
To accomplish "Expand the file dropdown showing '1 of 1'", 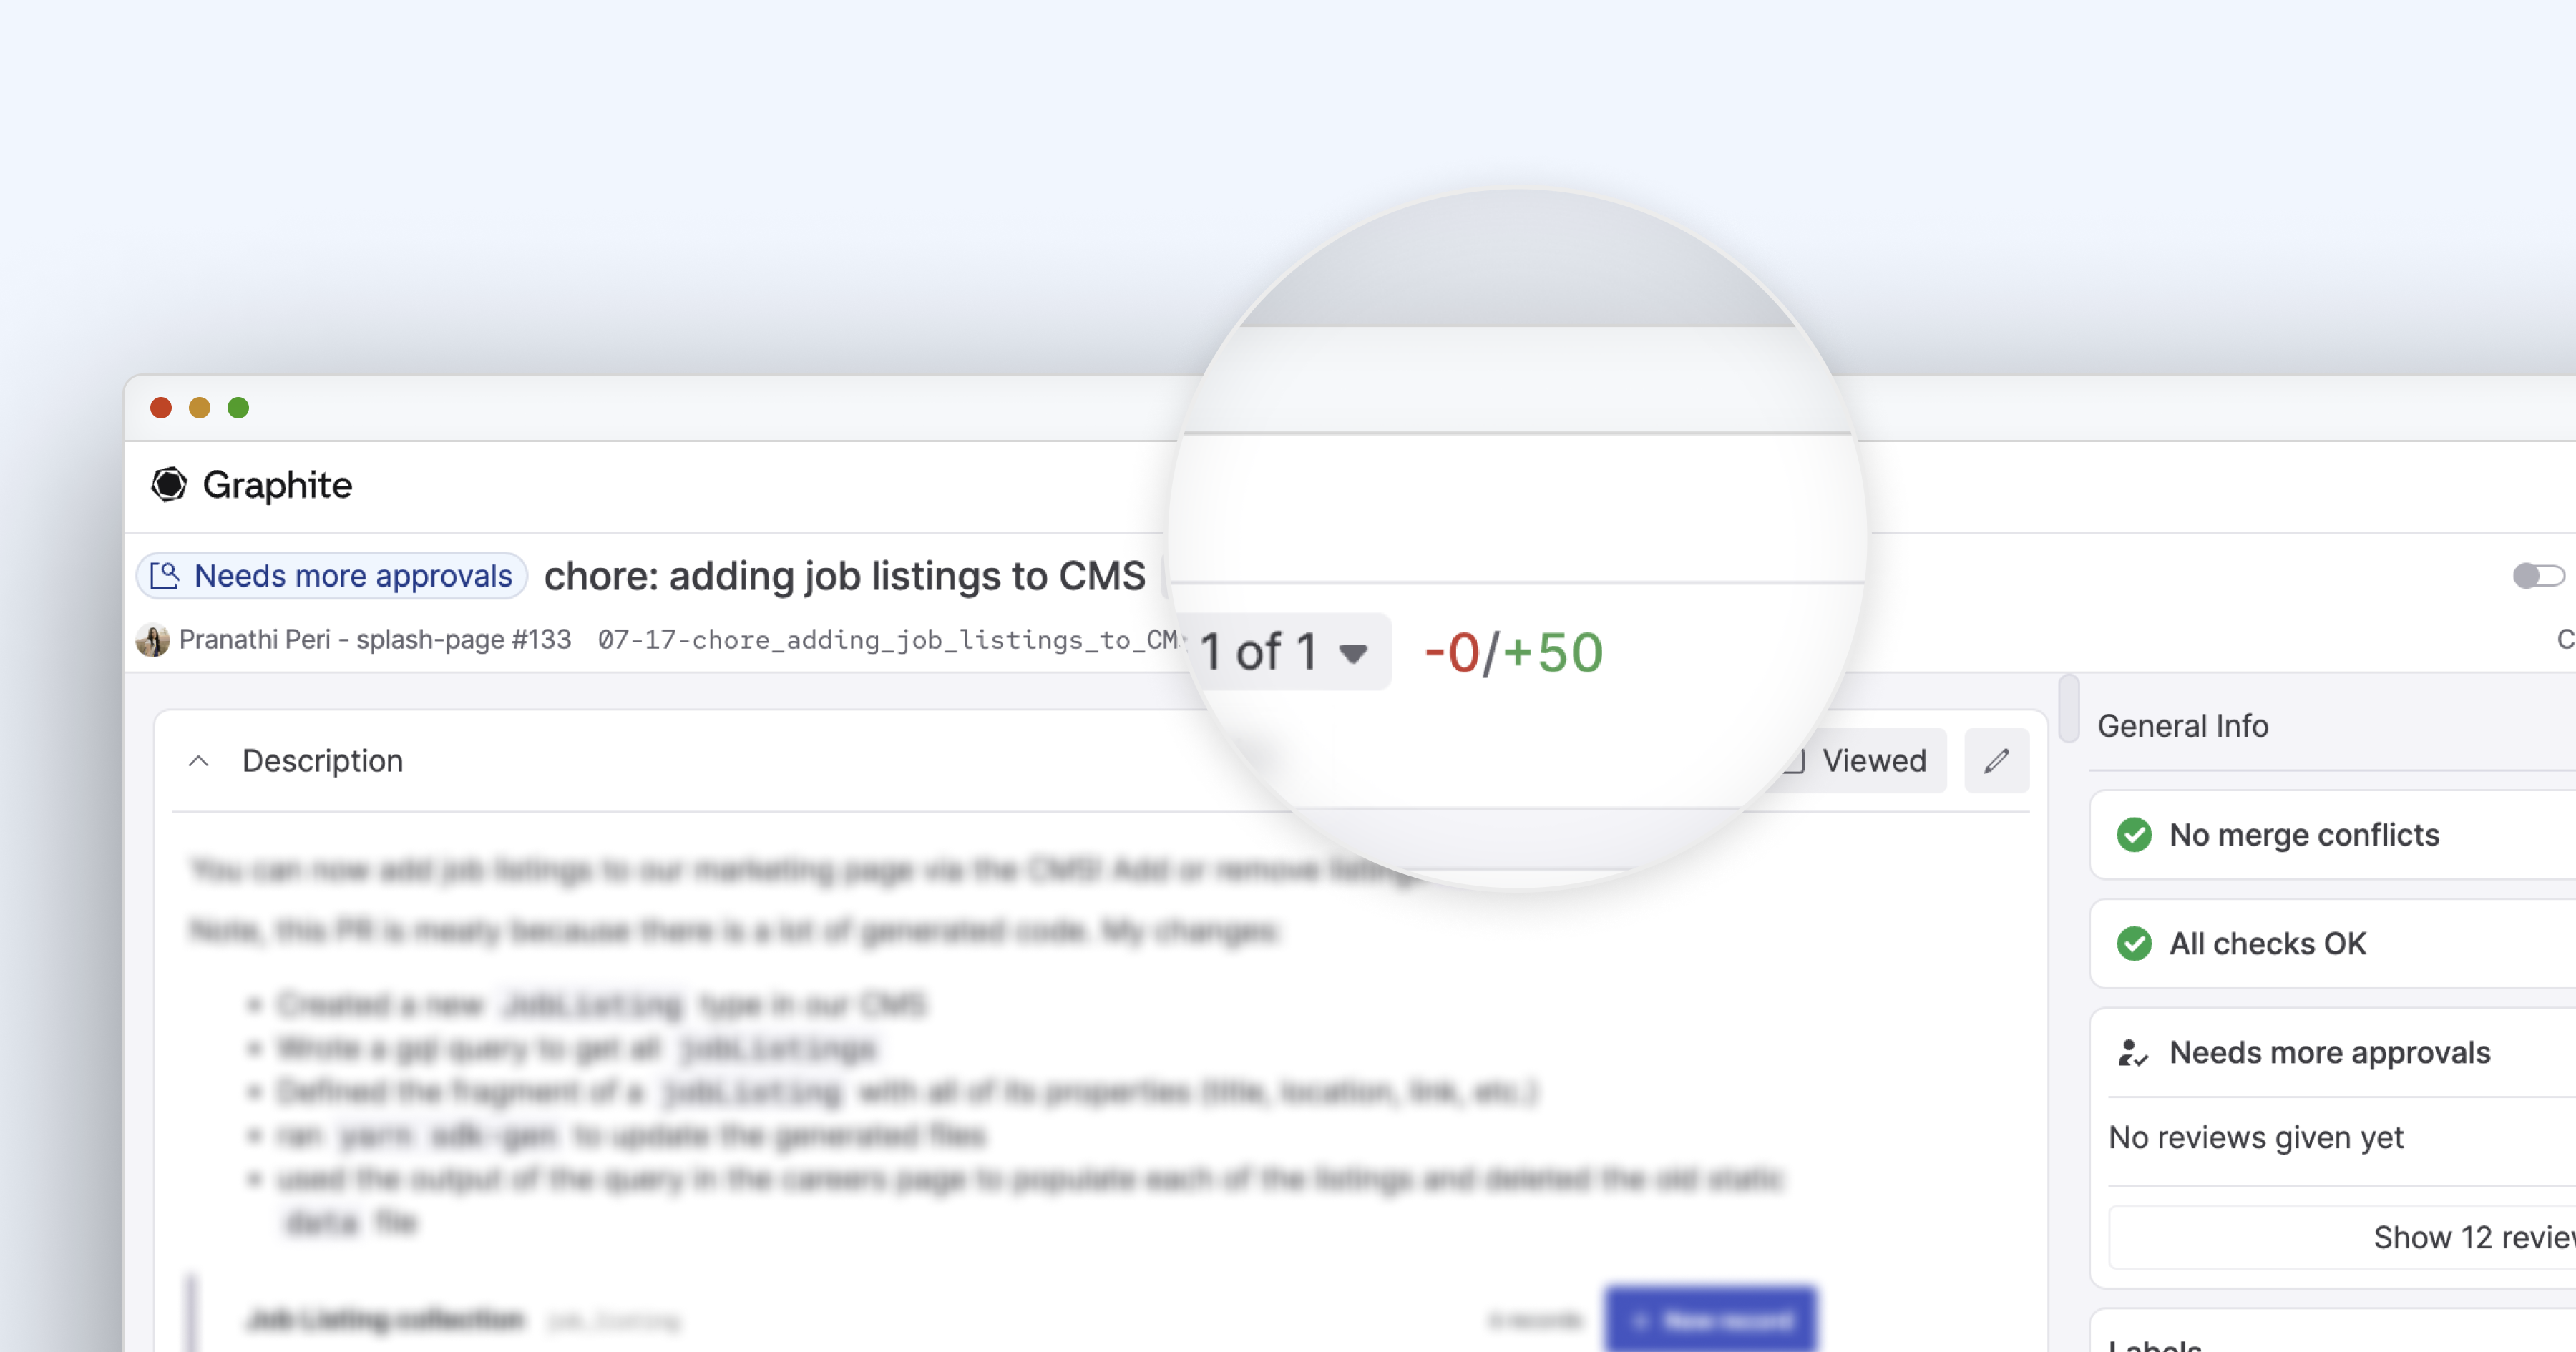I will (1287, 650).
